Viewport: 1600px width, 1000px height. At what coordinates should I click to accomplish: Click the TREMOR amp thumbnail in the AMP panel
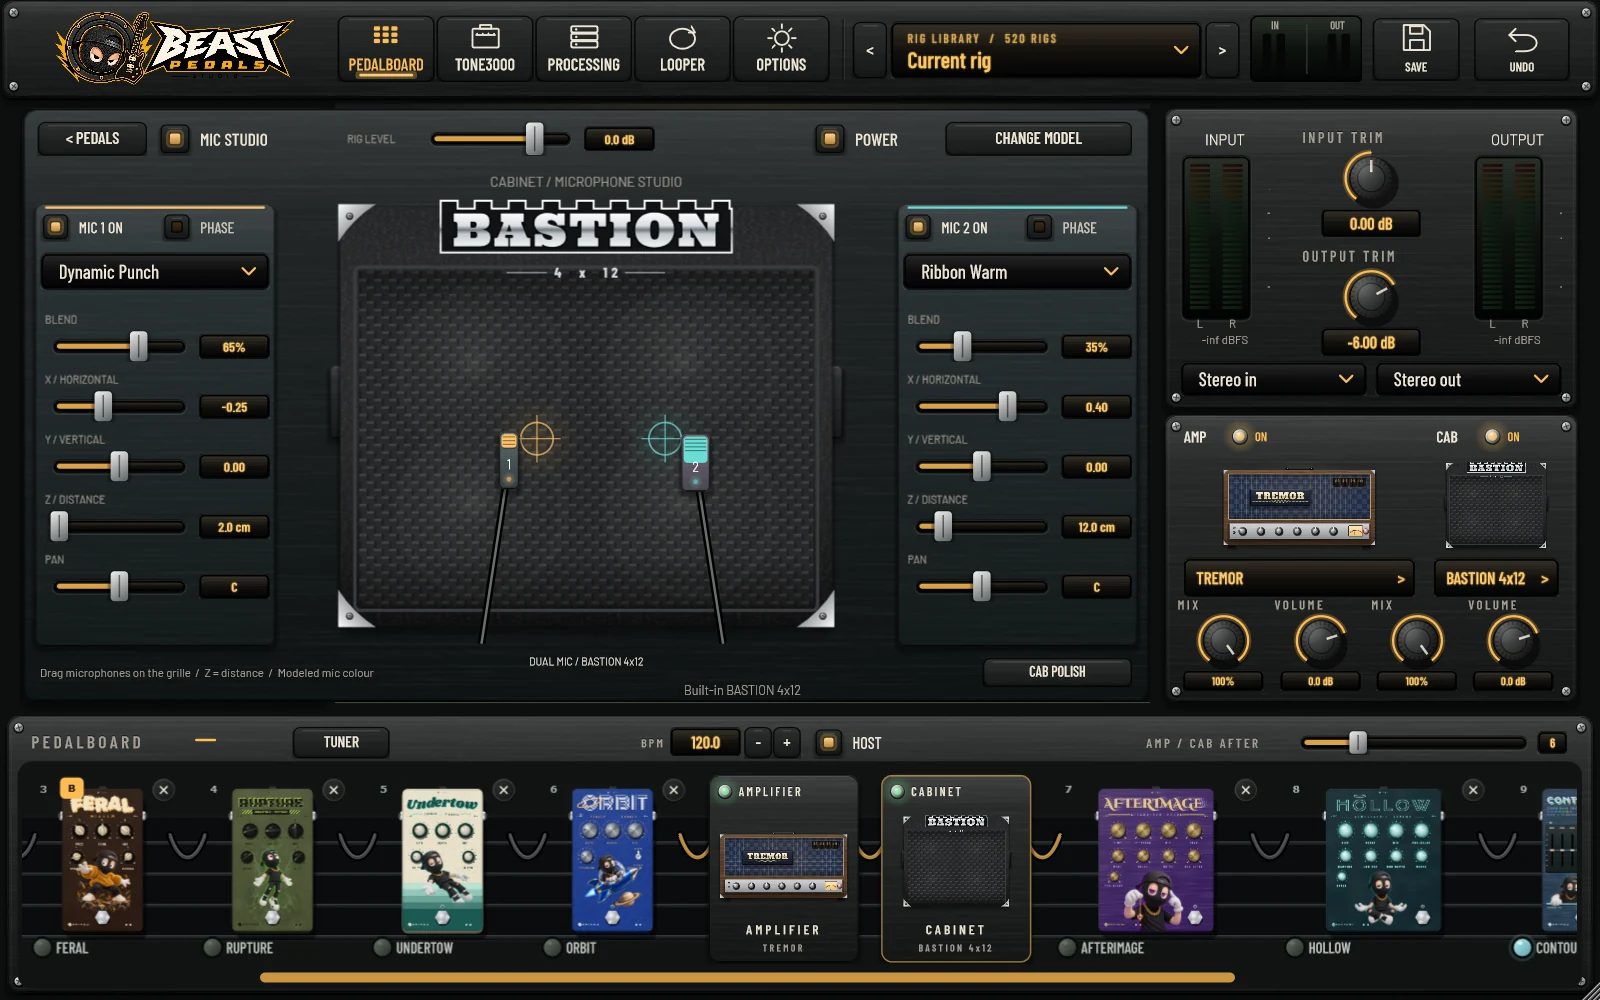[1300, 507]
